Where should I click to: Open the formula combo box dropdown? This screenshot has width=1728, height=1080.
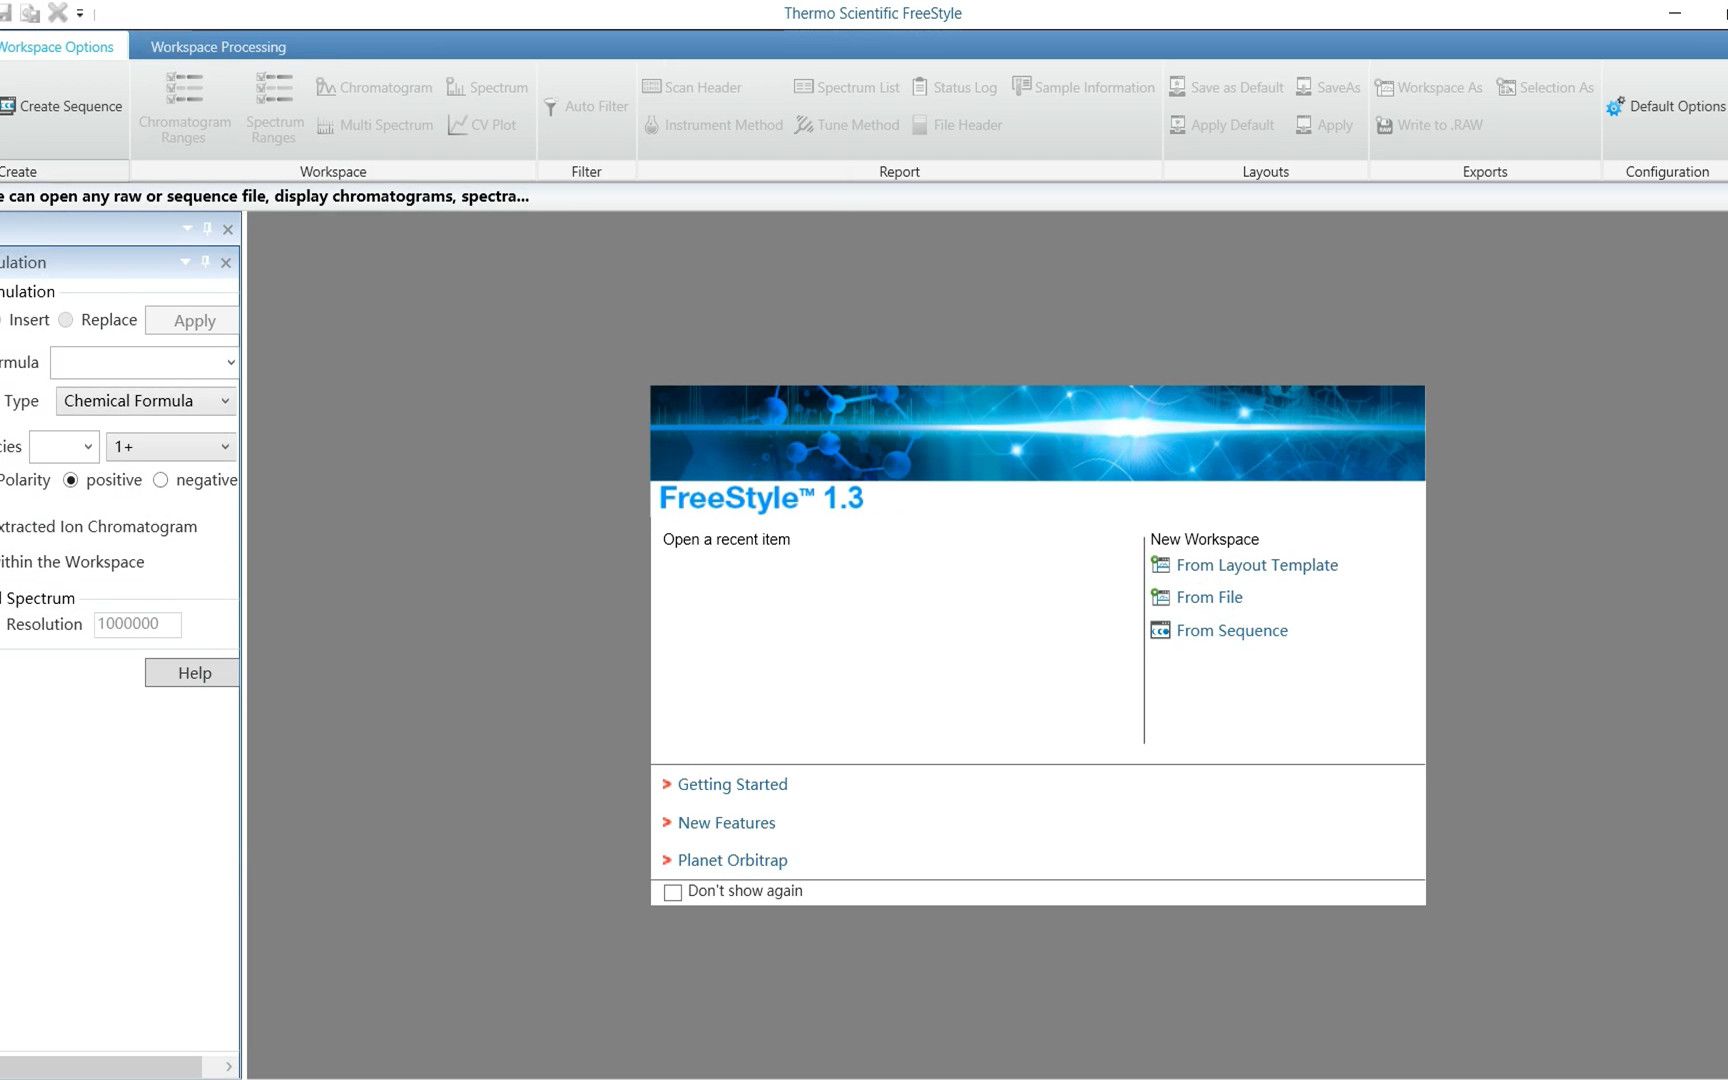(x=231, y=362)
